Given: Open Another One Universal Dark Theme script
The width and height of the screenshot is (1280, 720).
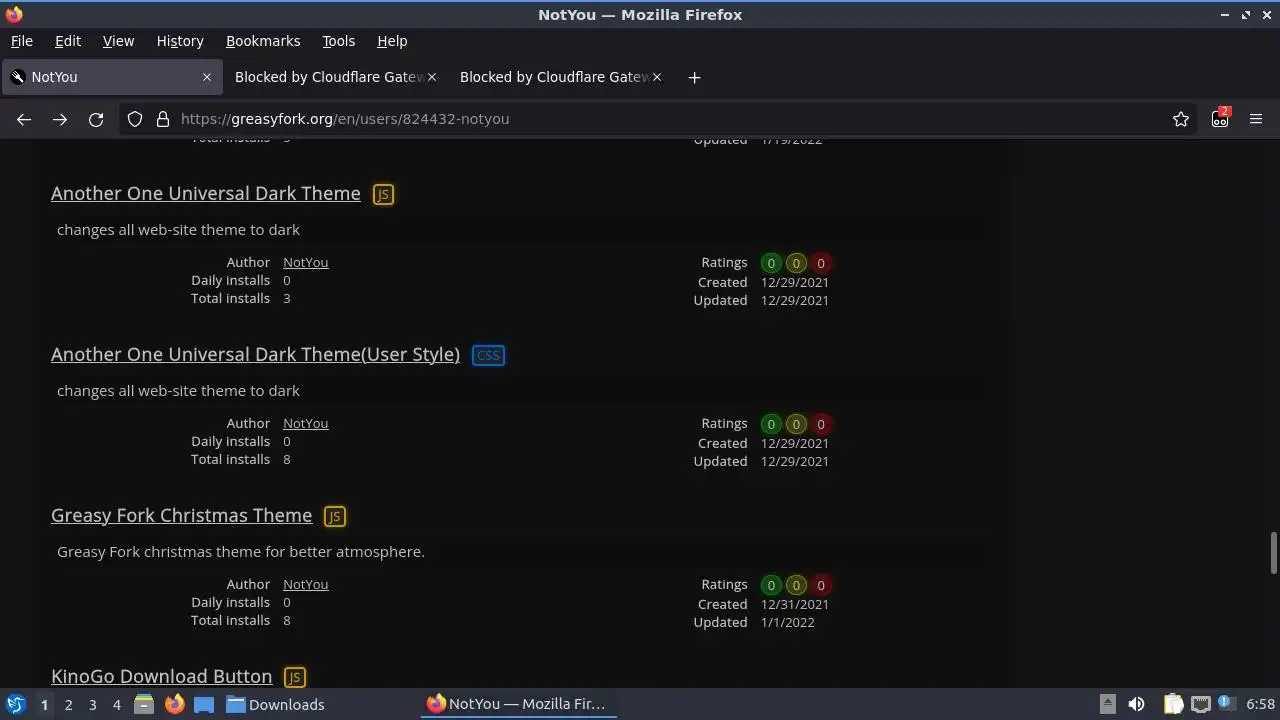Looking at the screenshot, I should (206, 193).
